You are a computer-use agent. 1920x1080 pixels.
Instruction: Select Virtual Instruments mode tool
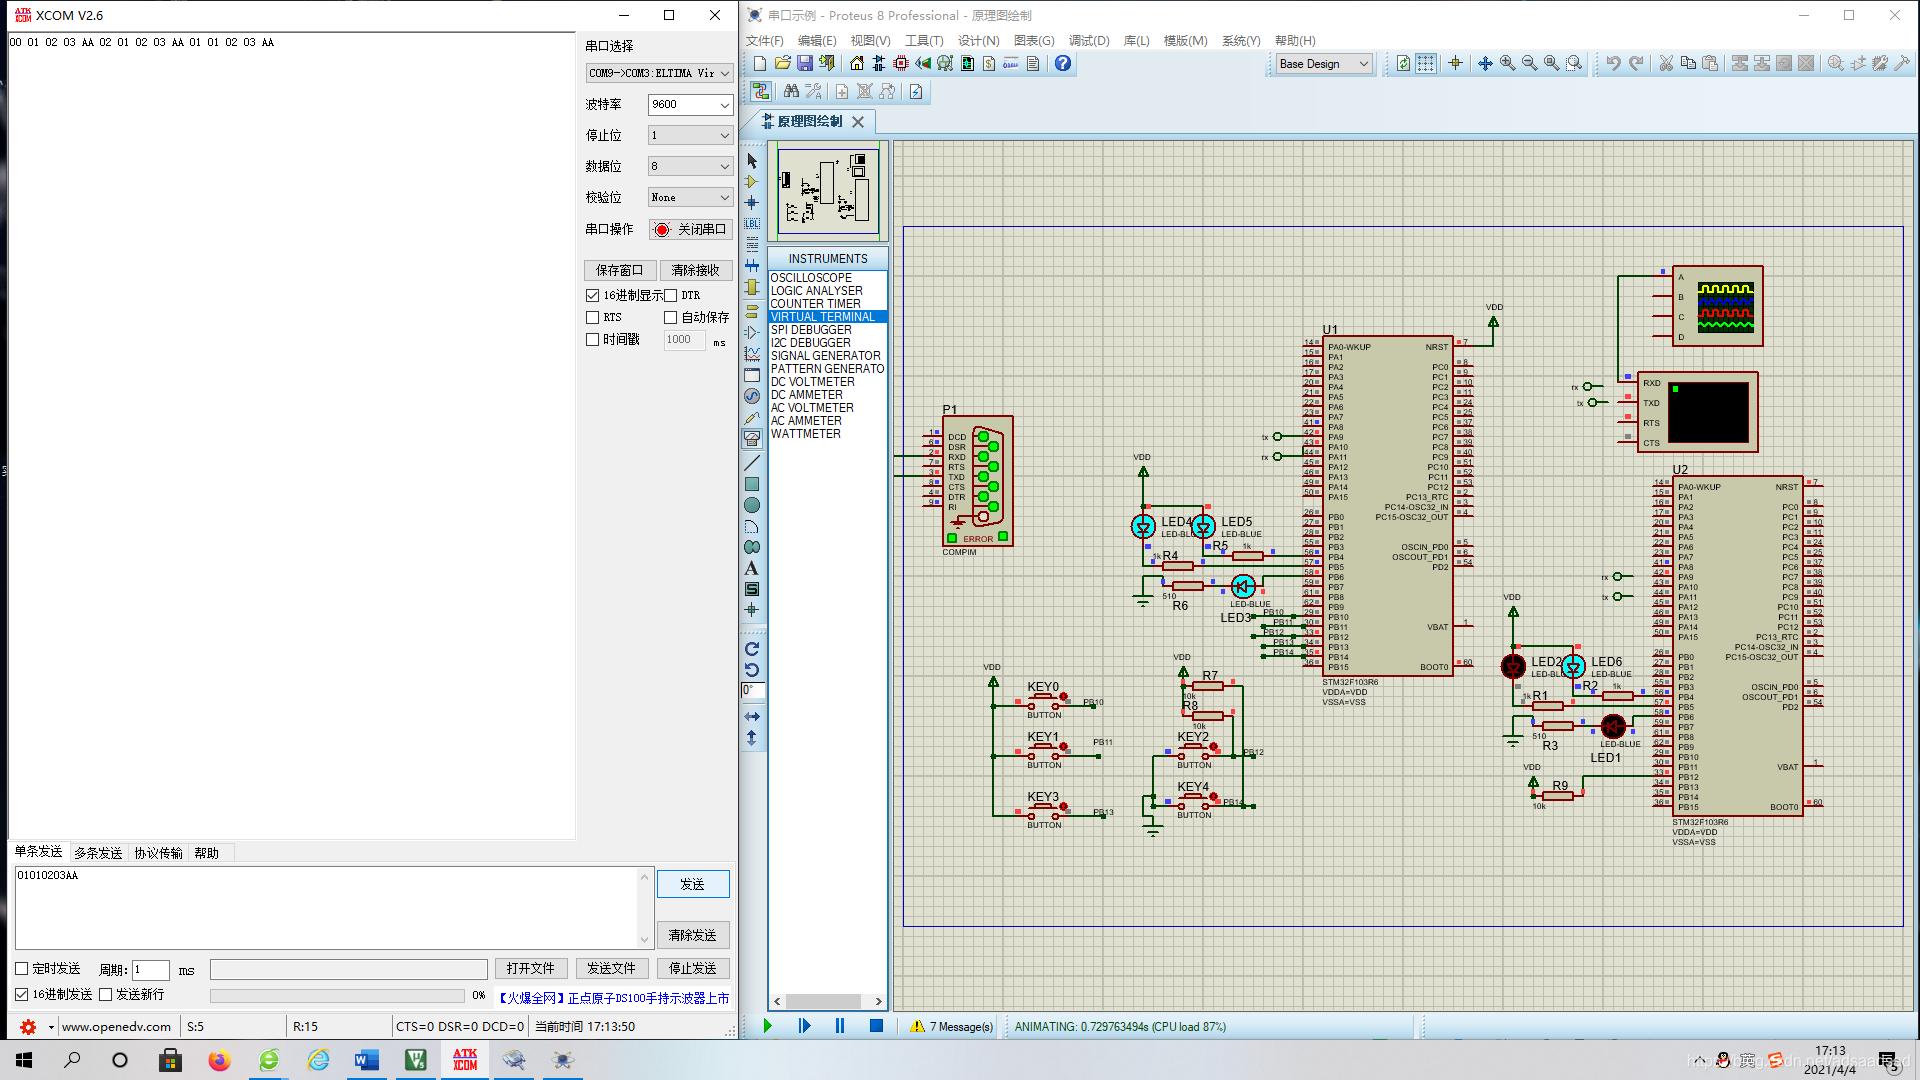point(752,439)
